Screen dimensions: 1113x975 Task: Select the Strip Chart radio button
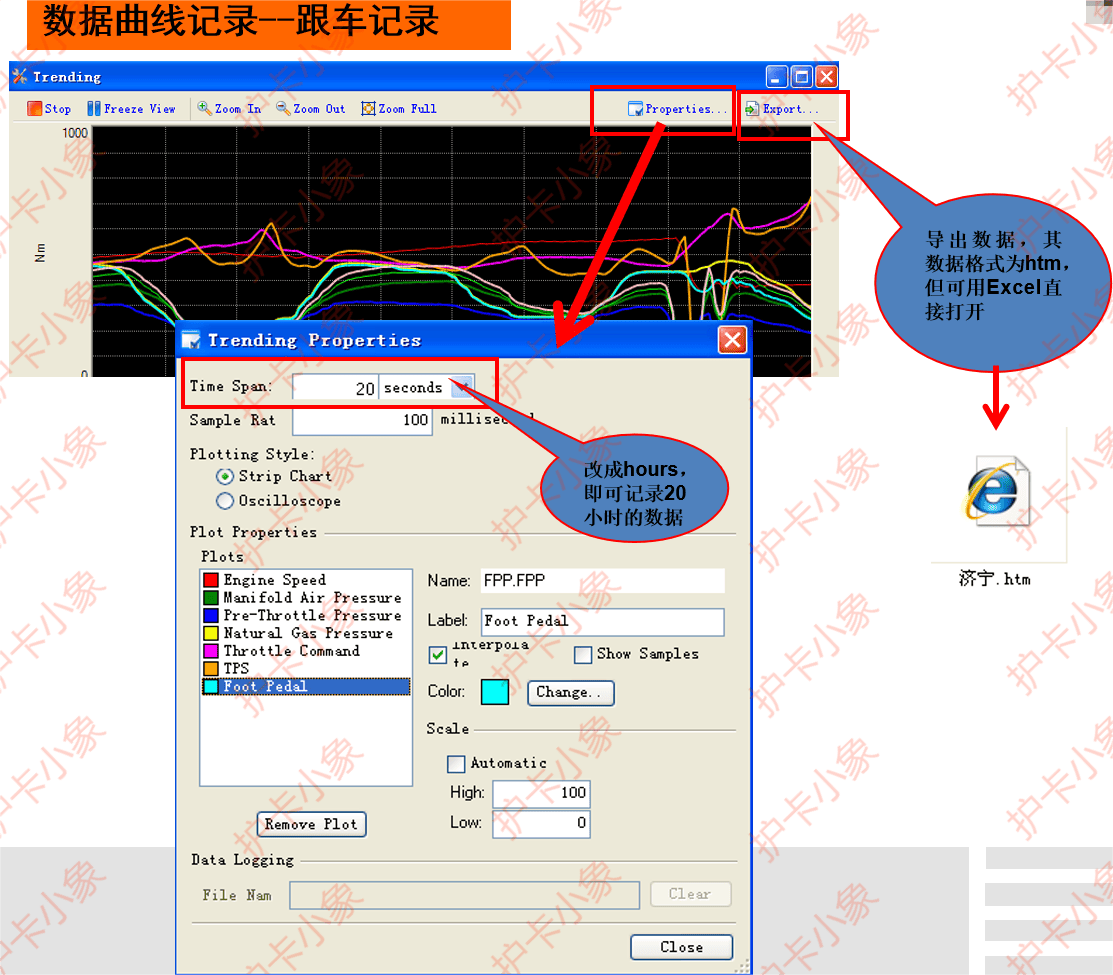[x=225, y=477]
